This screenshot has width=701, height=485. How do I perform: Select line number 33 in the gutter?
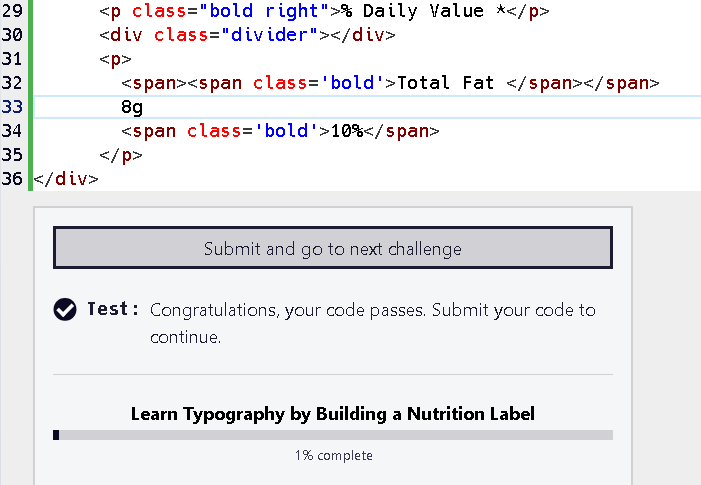[13, 107]
